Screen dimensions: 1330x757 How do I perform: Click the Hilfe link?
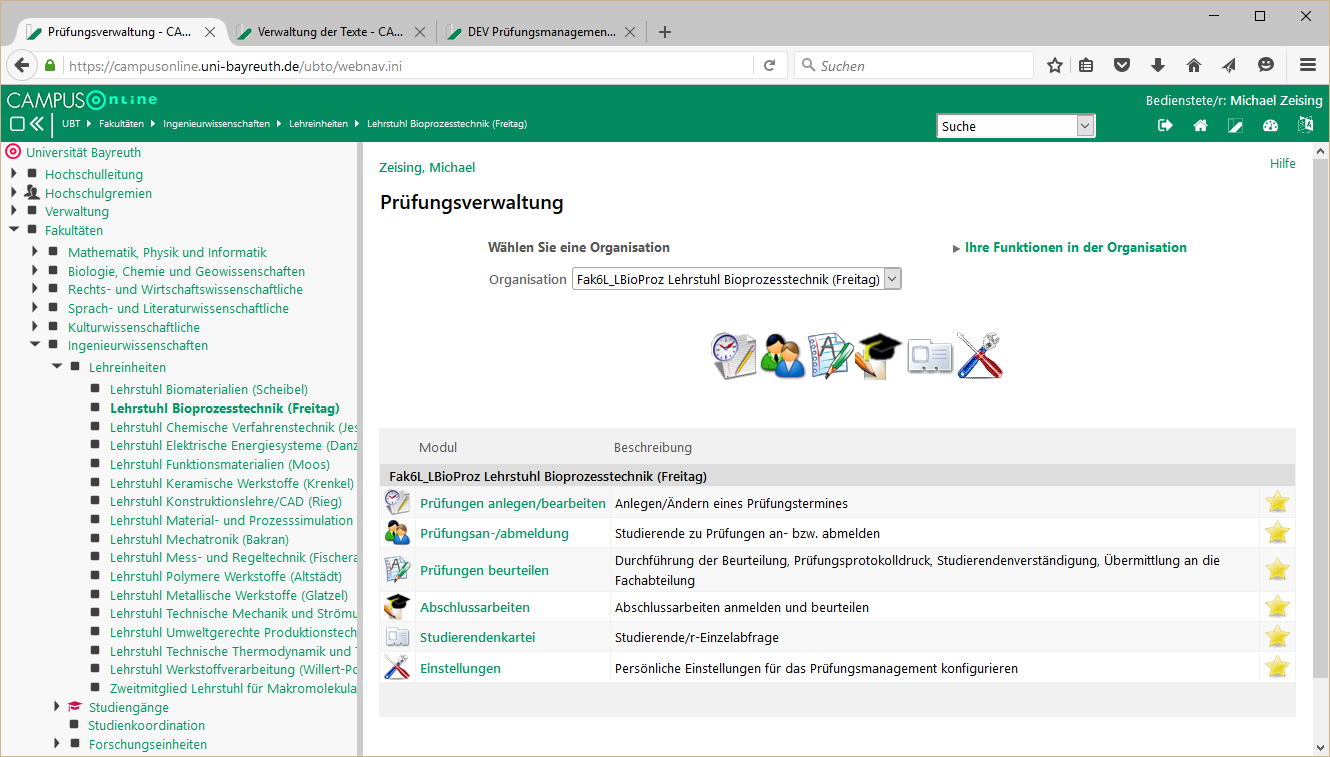(1283, 163)
